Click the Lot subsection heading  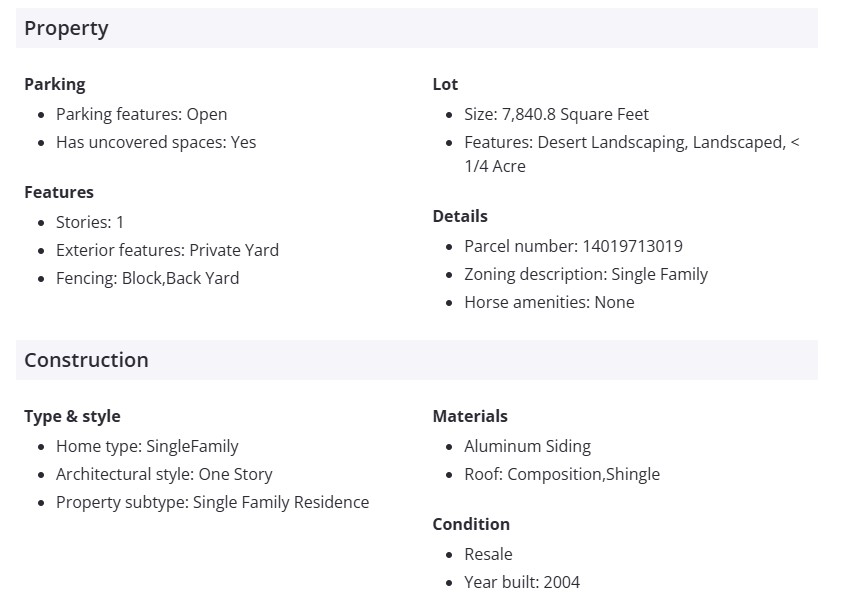[x=445, y=84]
